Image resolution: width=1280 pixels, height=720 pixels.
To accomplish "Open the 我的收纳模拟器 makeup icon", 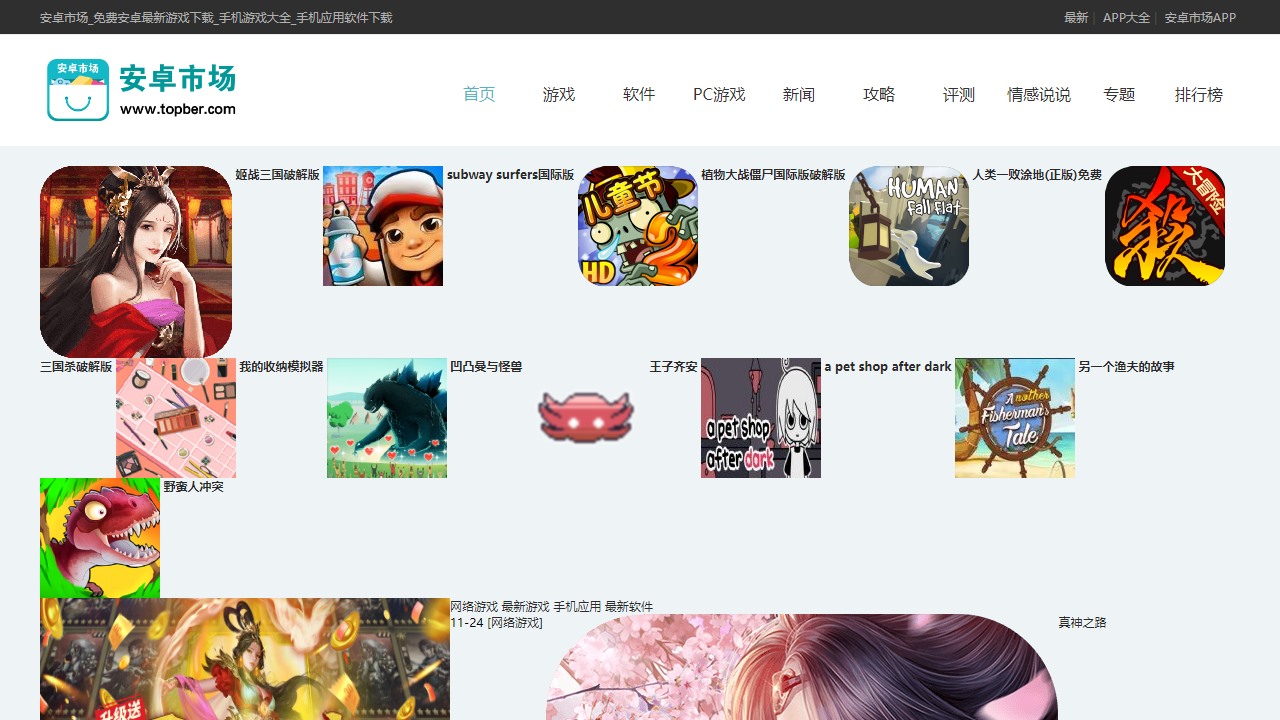I will pos(176,418).
